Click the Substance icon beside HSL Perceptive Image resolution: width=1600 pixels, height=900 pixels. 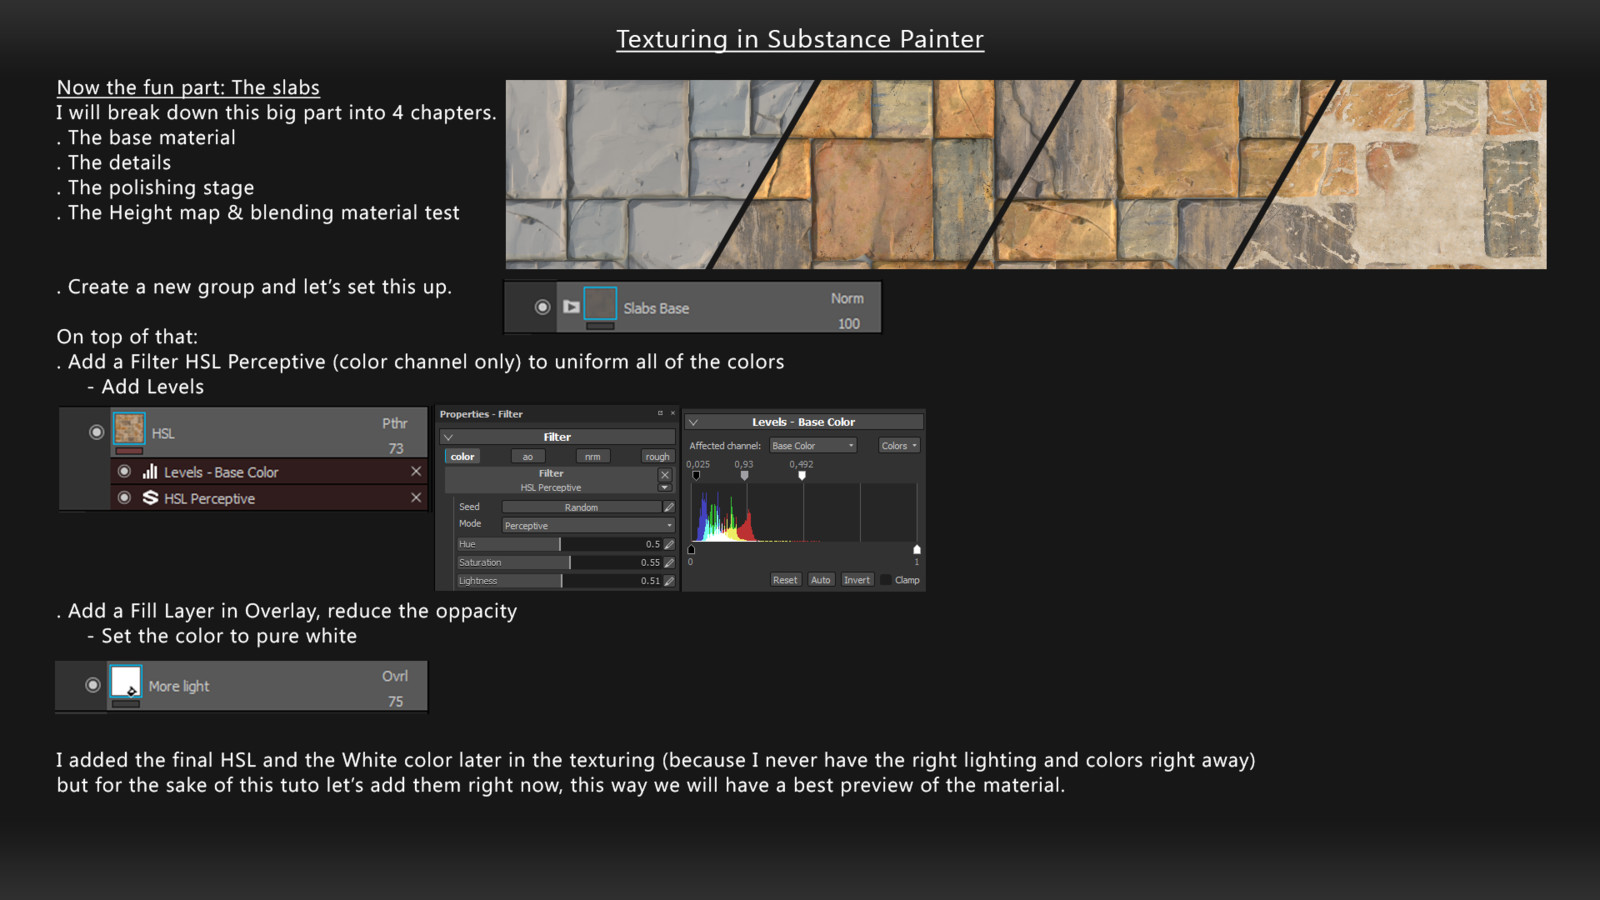pos(150,497)
